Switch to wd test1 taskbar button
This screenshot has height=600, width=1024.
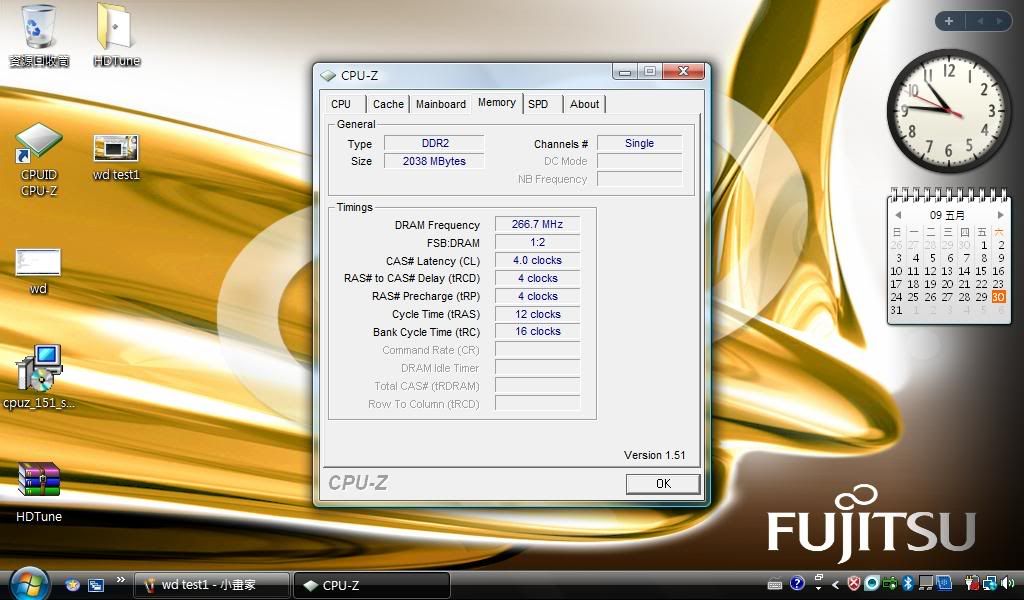[x=212, y=585]
